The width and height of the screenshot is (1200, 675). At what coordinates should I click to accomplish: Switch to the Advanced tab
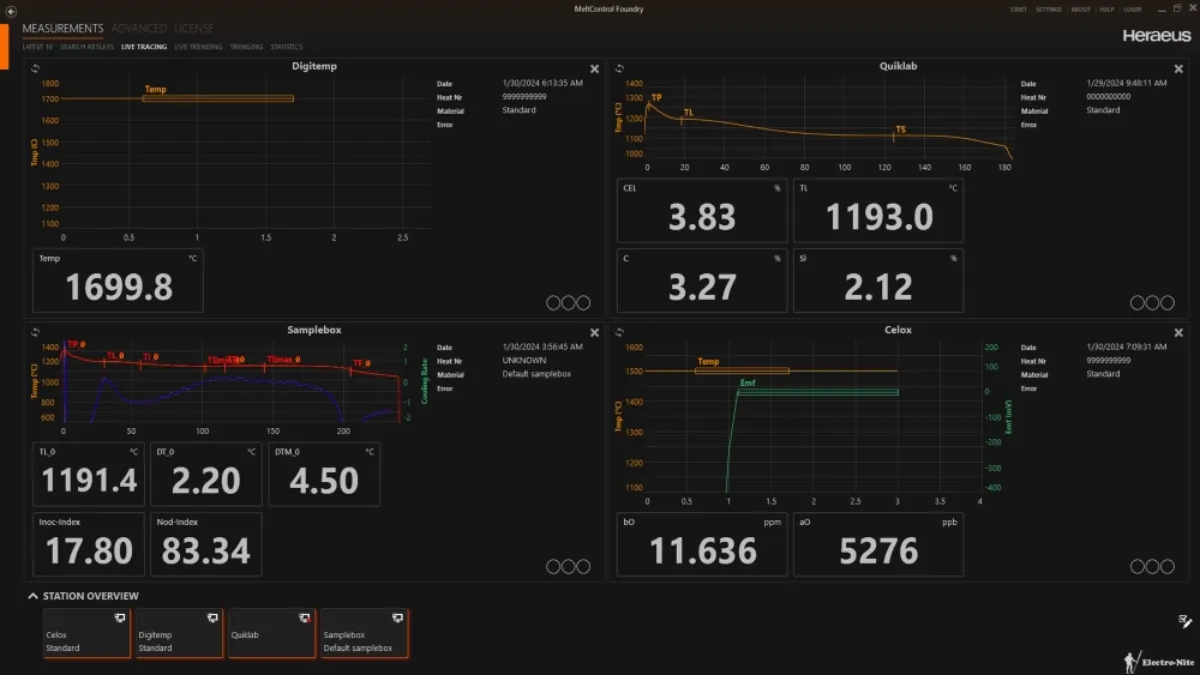[139, 29]
